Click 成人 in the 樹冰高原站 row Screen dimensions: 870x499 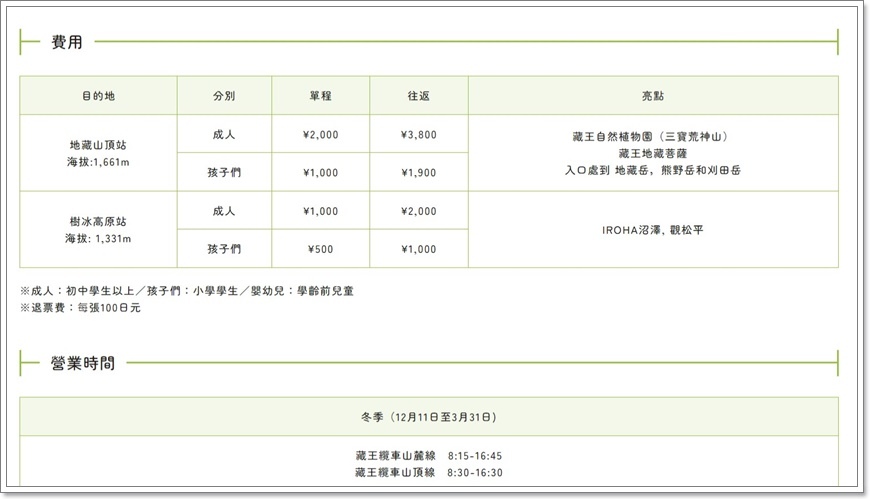point(224,211)
